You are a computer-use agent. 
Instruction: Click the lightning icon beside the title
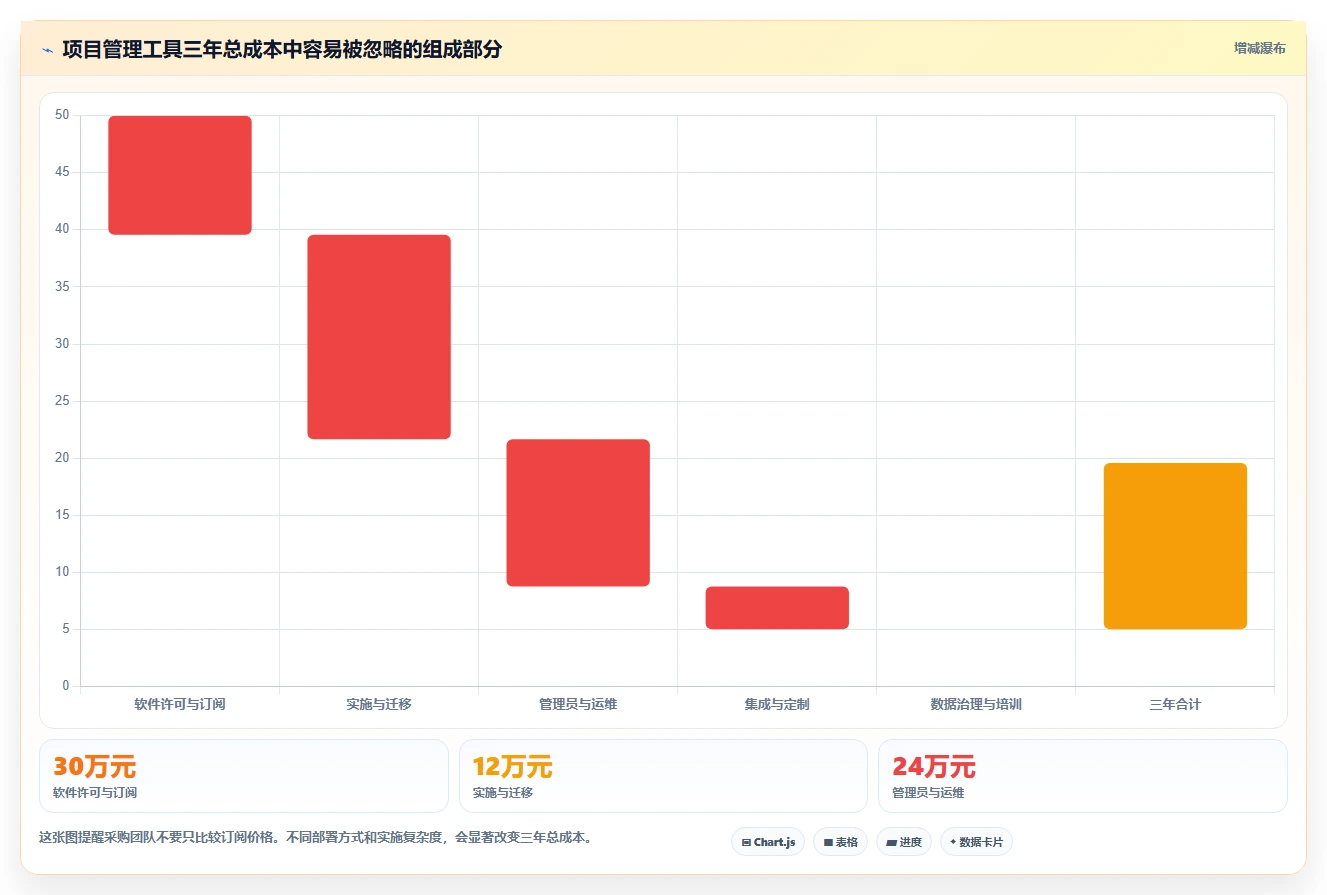pos(47,50)
